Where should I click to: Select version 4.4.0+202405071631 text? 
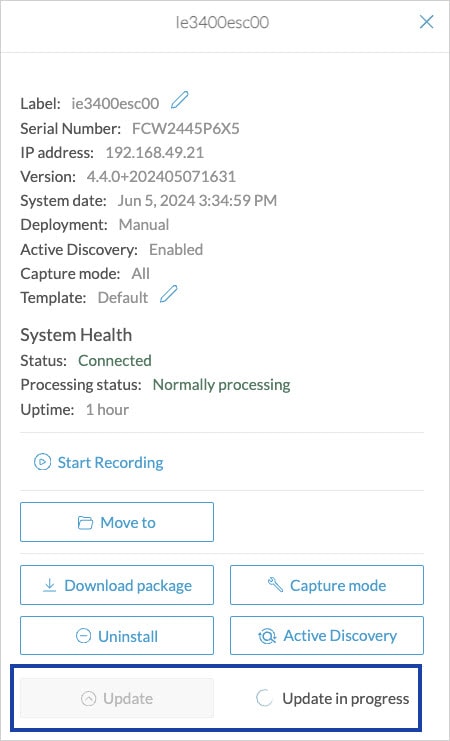[161, 177]
